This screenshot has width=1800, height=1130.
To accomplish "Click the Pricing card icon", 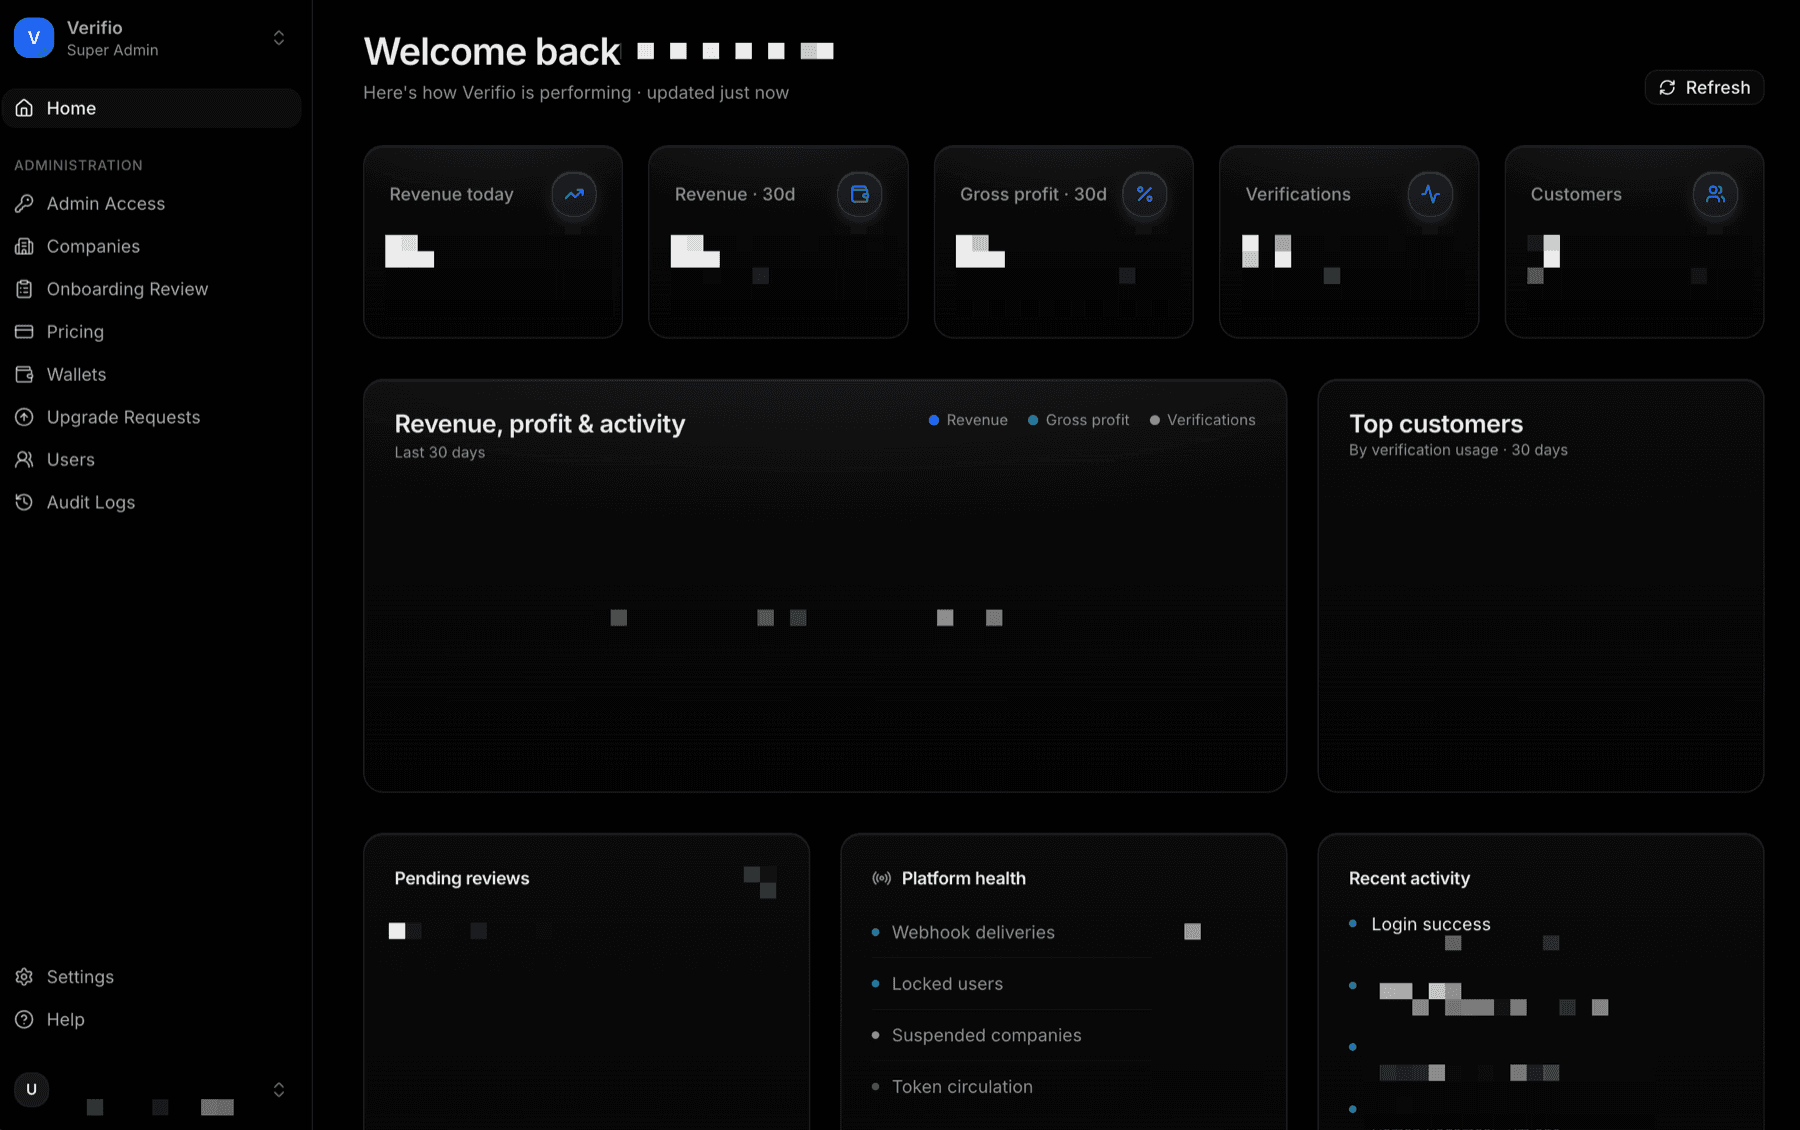I will click(x=24, y=331).
